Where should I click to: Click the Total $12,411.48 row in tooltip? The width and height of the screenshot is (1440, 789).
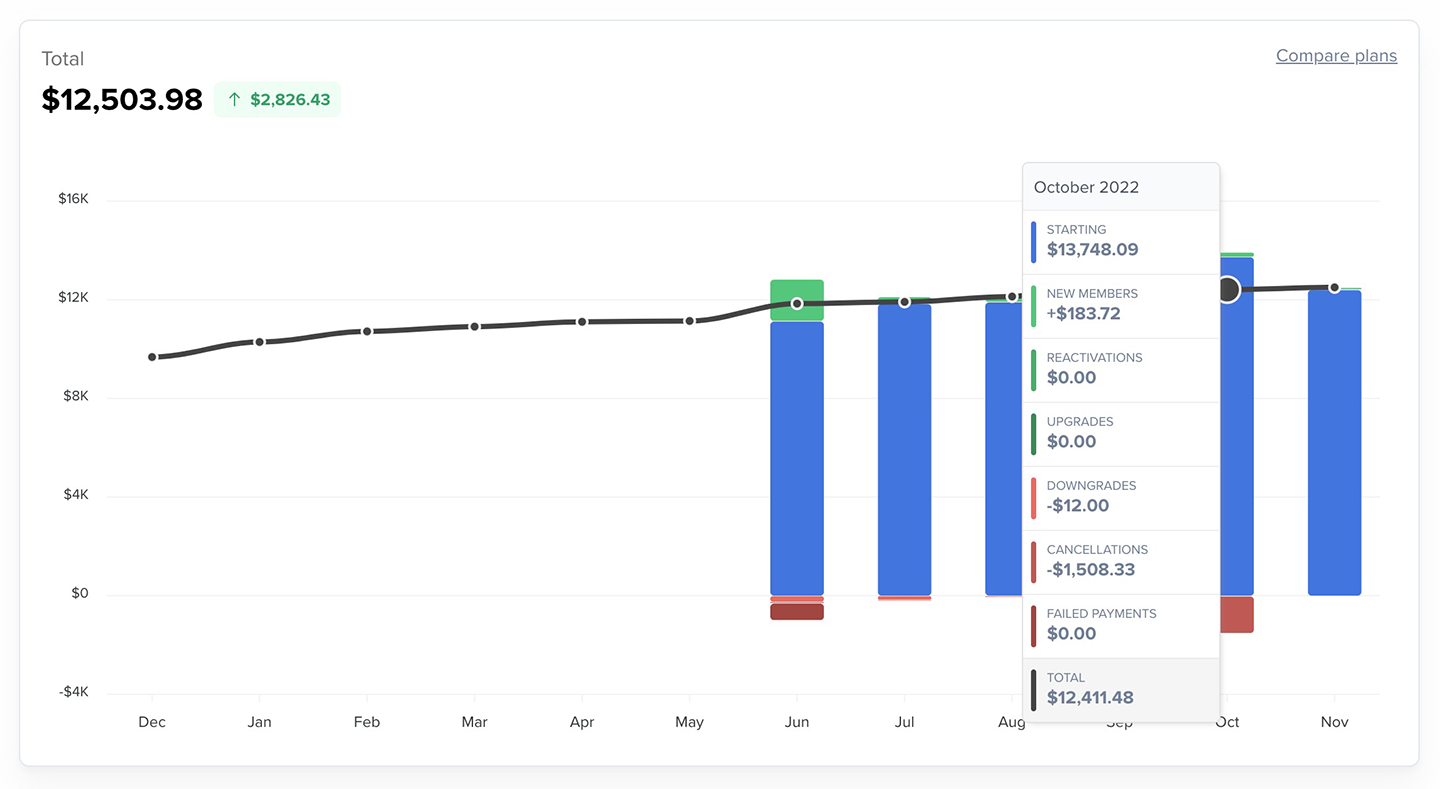(x=1121, y=690)
